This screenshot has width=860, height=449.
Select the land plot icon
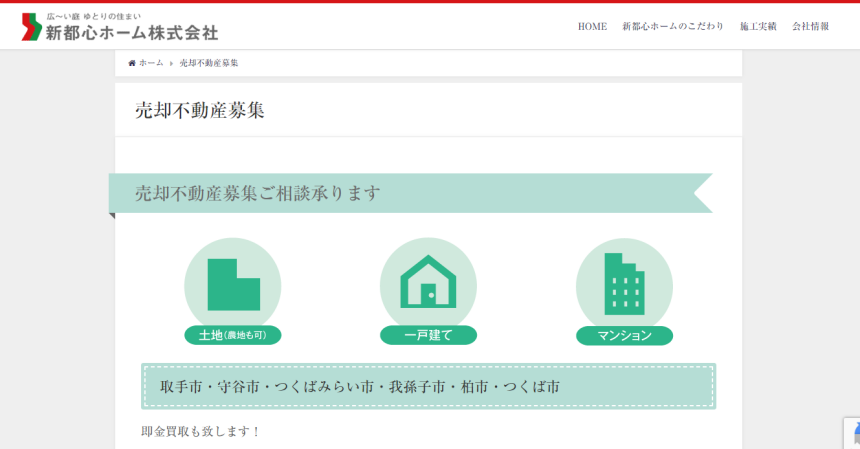pyautogui.click(x=233, y=284)
